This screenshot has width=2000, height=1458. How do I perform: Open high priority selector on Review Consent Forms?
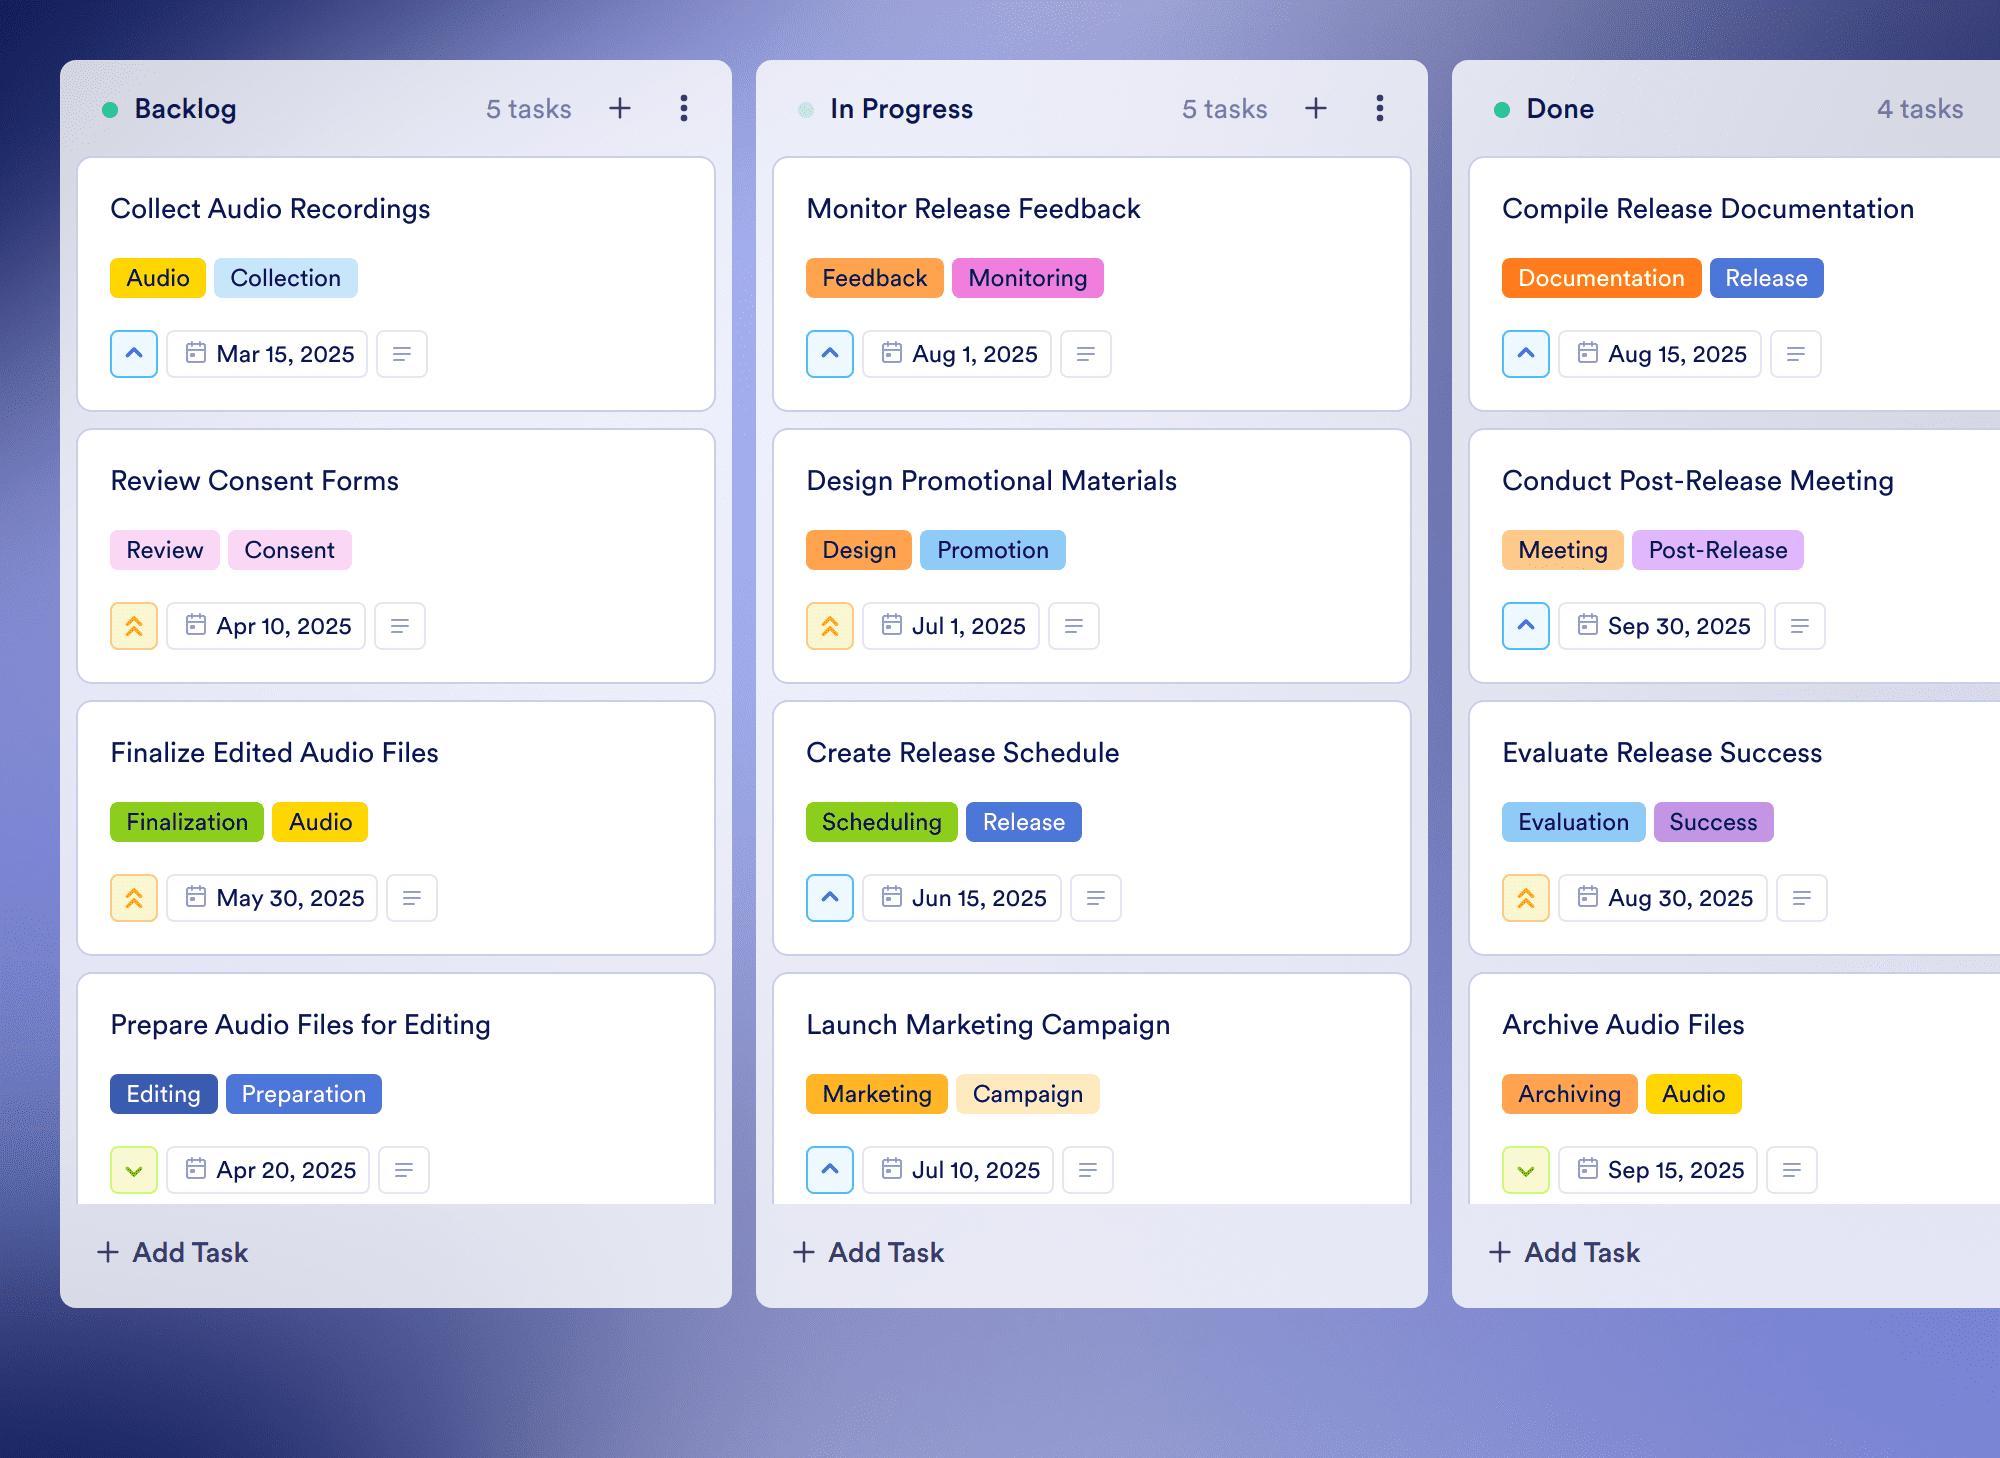[134, 626]
